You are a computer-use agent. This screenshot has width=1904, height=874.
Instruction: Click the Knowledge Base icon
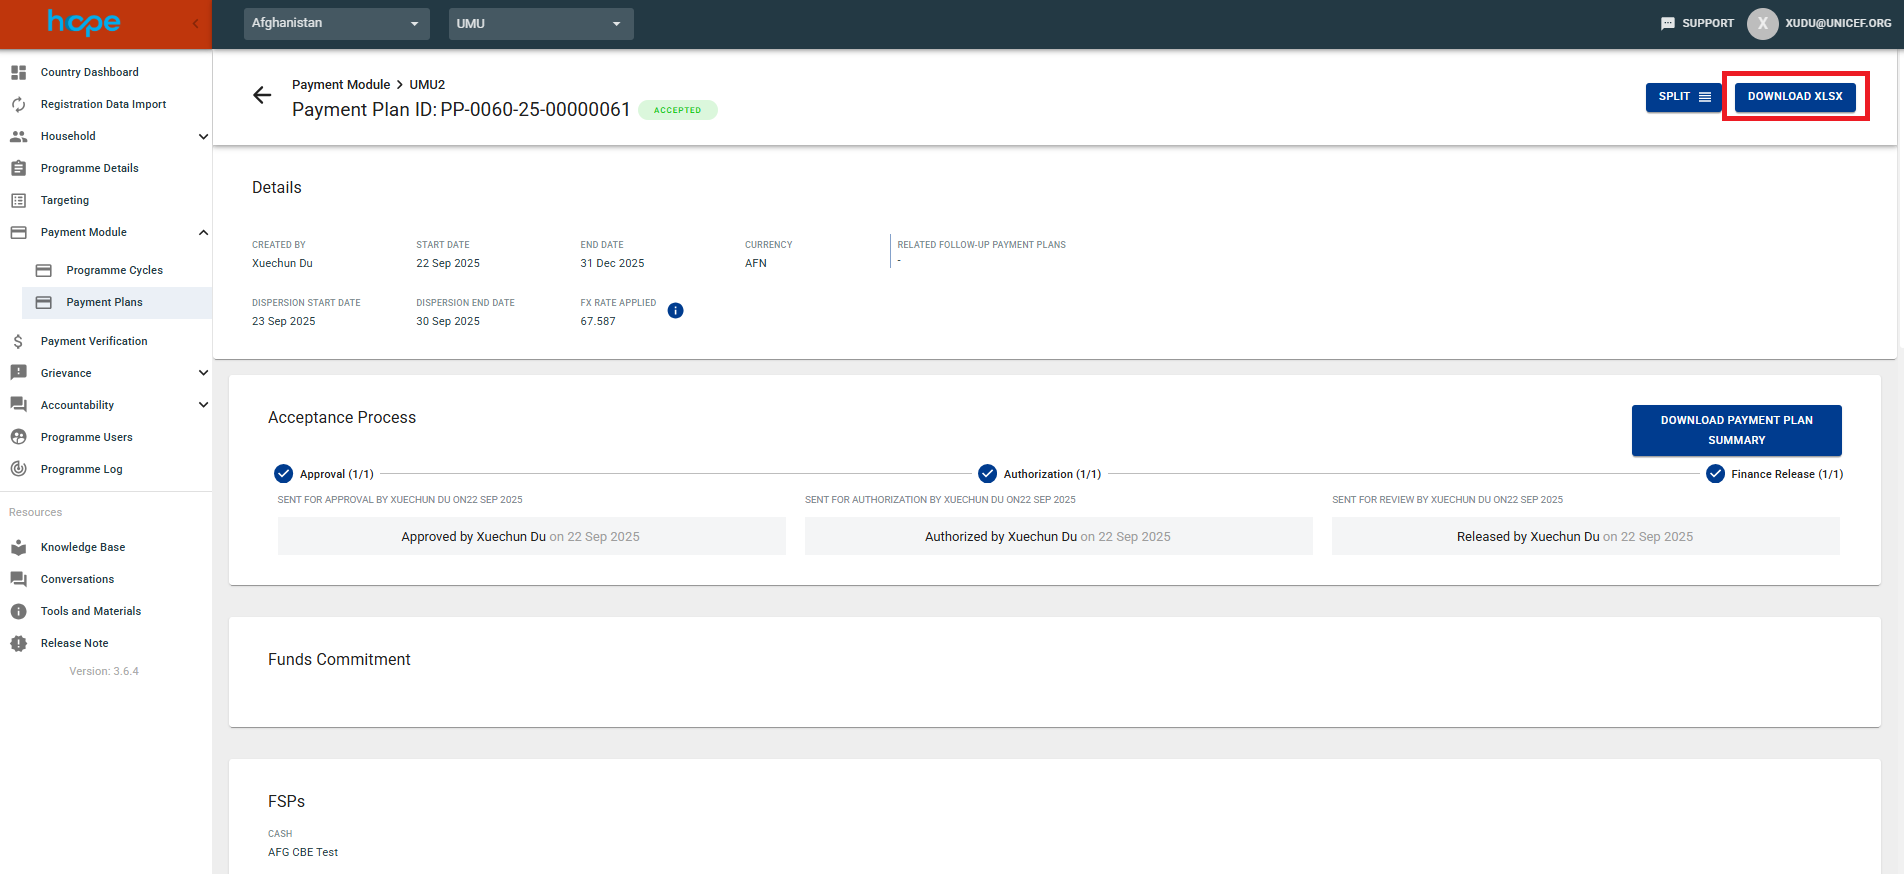[18, 547]
